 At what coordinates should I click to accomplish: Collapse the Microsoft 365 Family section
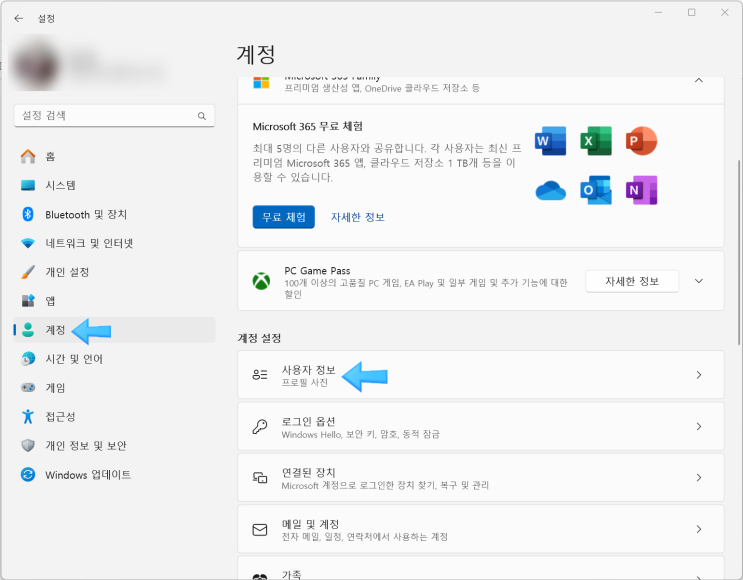[x=698, y=81]
